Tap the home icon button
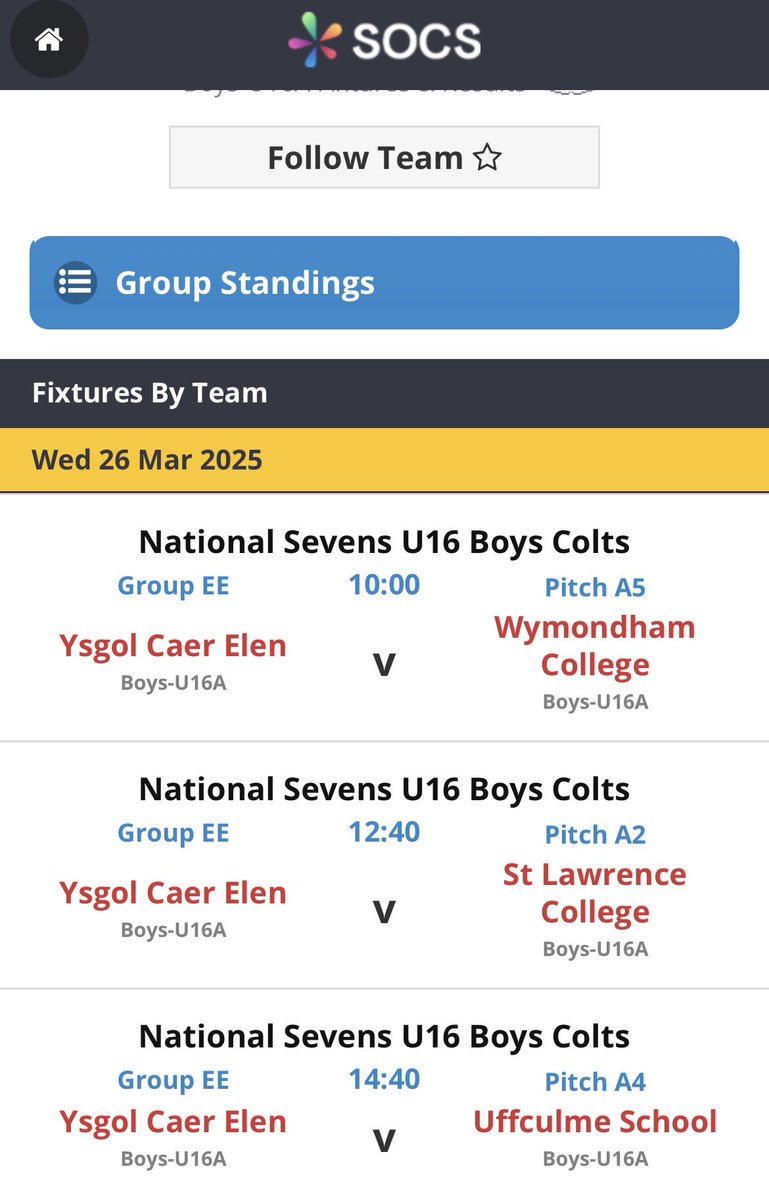 coord(48,41)
